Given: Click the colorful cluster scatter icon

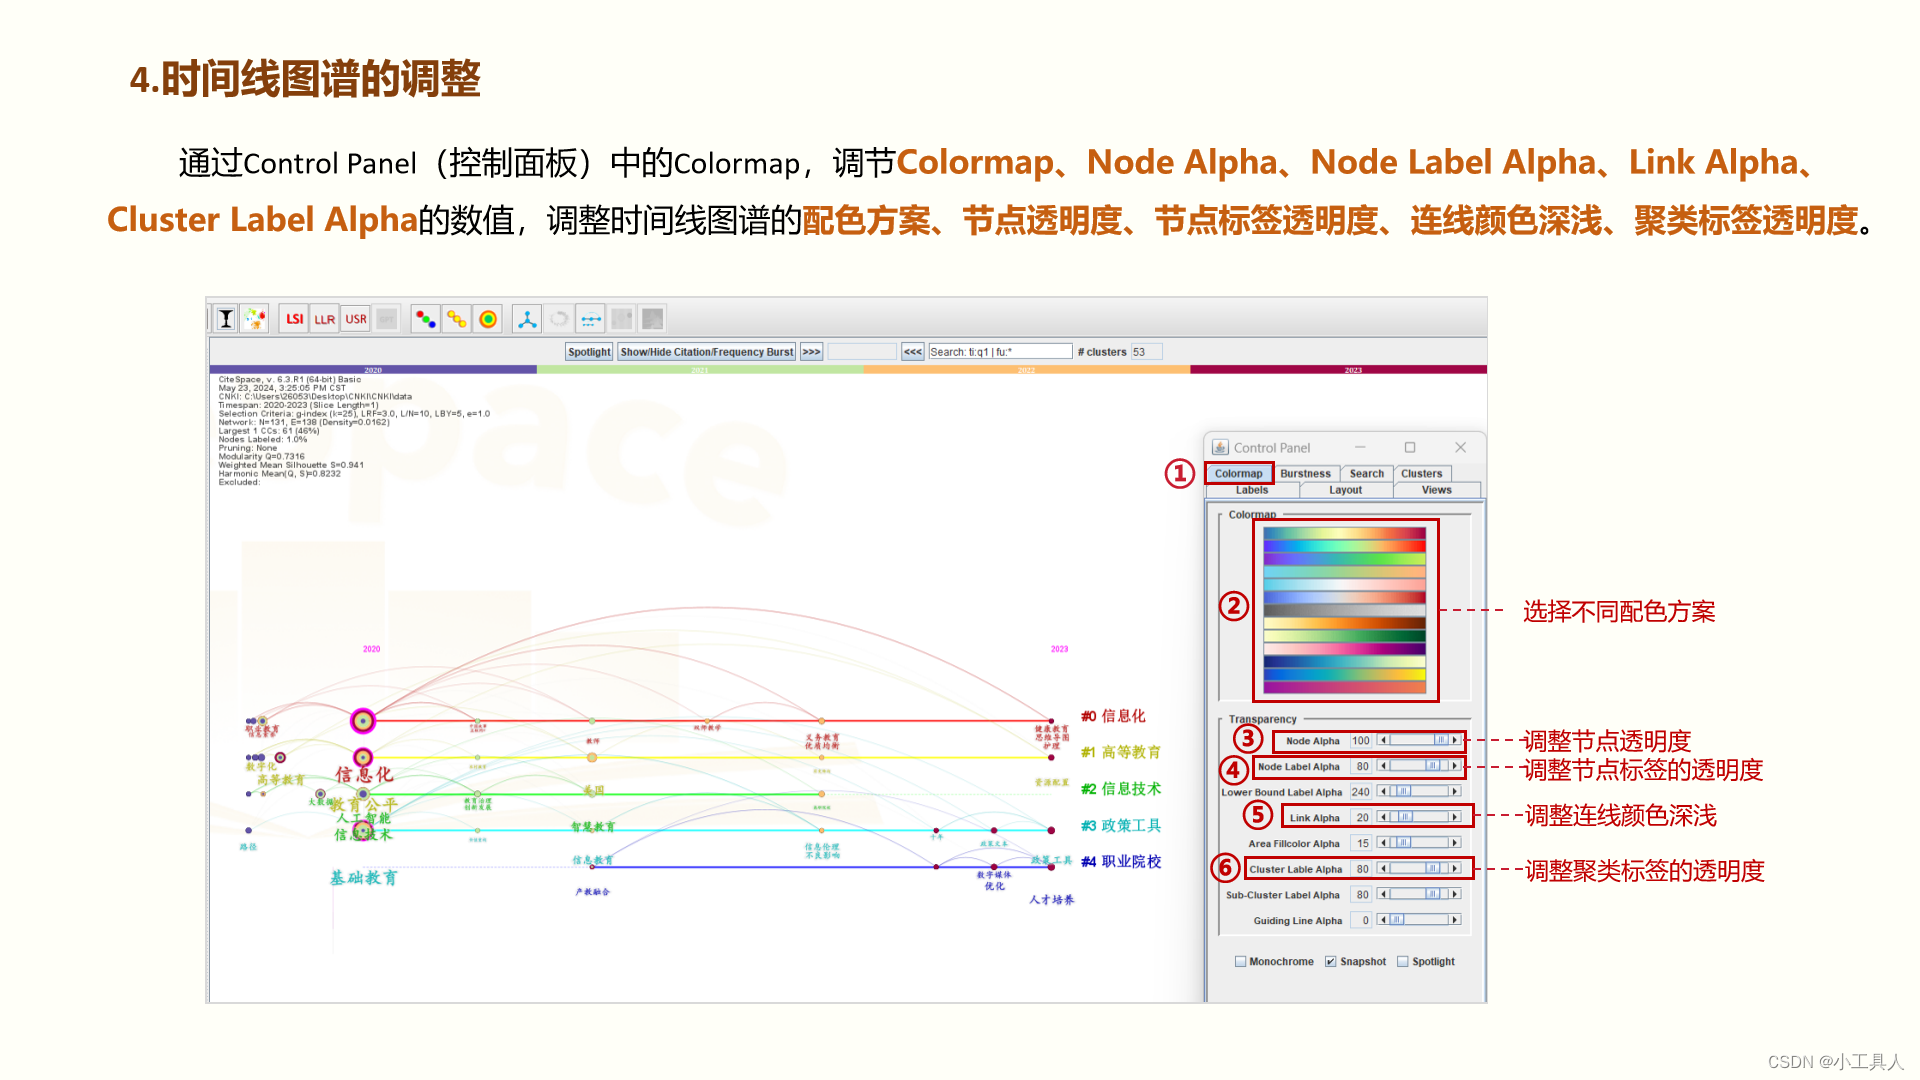Looking at the screenshot, I should [255, 319].
